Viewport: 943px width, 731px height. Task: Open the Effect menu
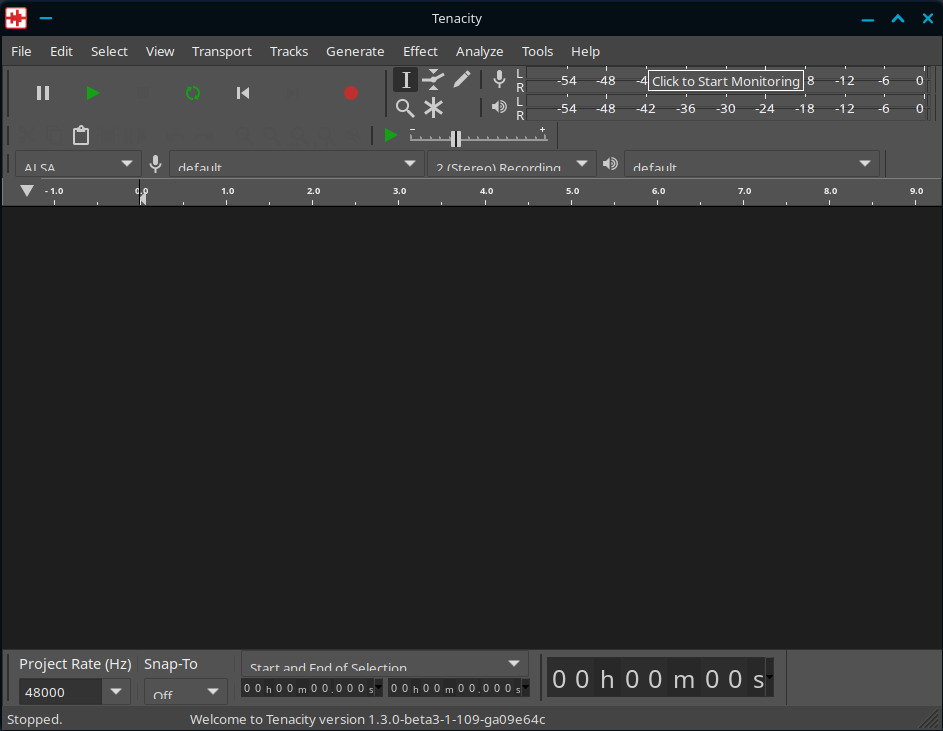420,51
